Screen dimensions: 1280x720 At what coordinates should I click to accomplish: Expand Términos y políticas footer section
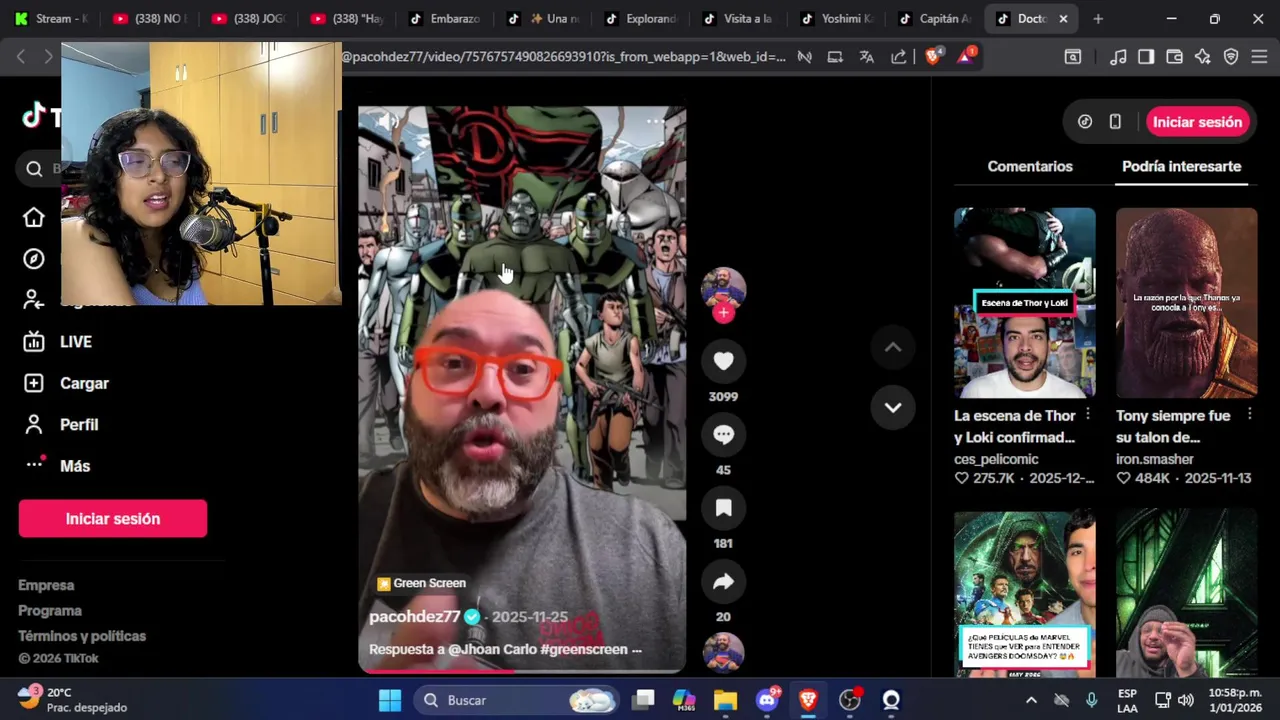(x=82, y=636)
